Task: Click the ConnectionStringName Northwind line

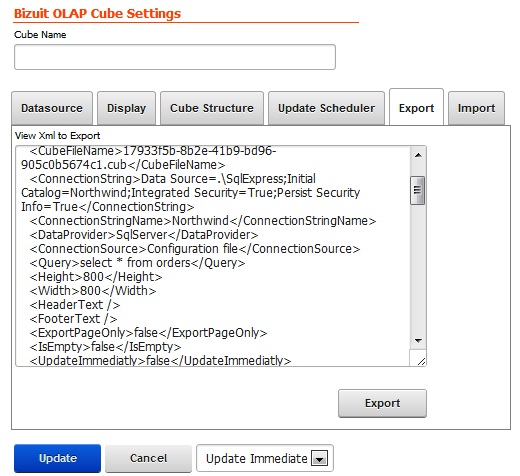Action: click(202, 221)
